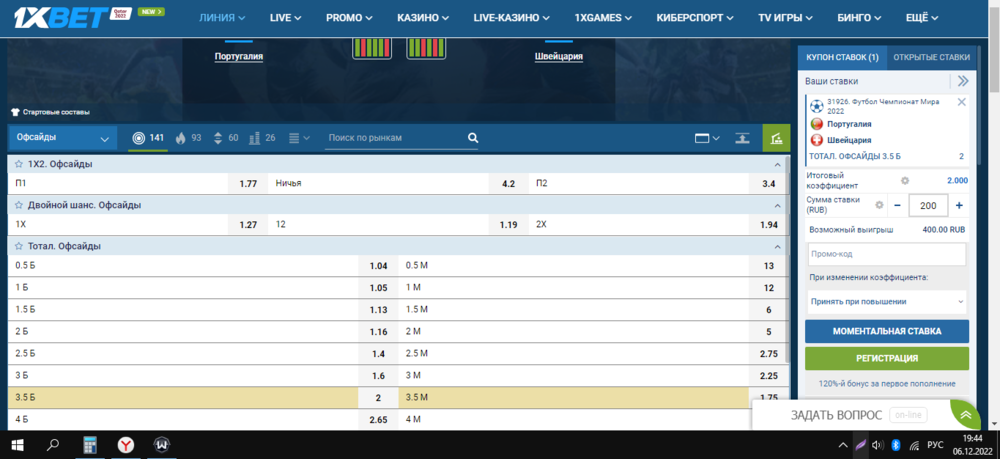Image resolution: width=1000 pixels, height=459 pixels.
Task: Click the green РЕГИСТРАЦИЯ button
Action: 886,358
